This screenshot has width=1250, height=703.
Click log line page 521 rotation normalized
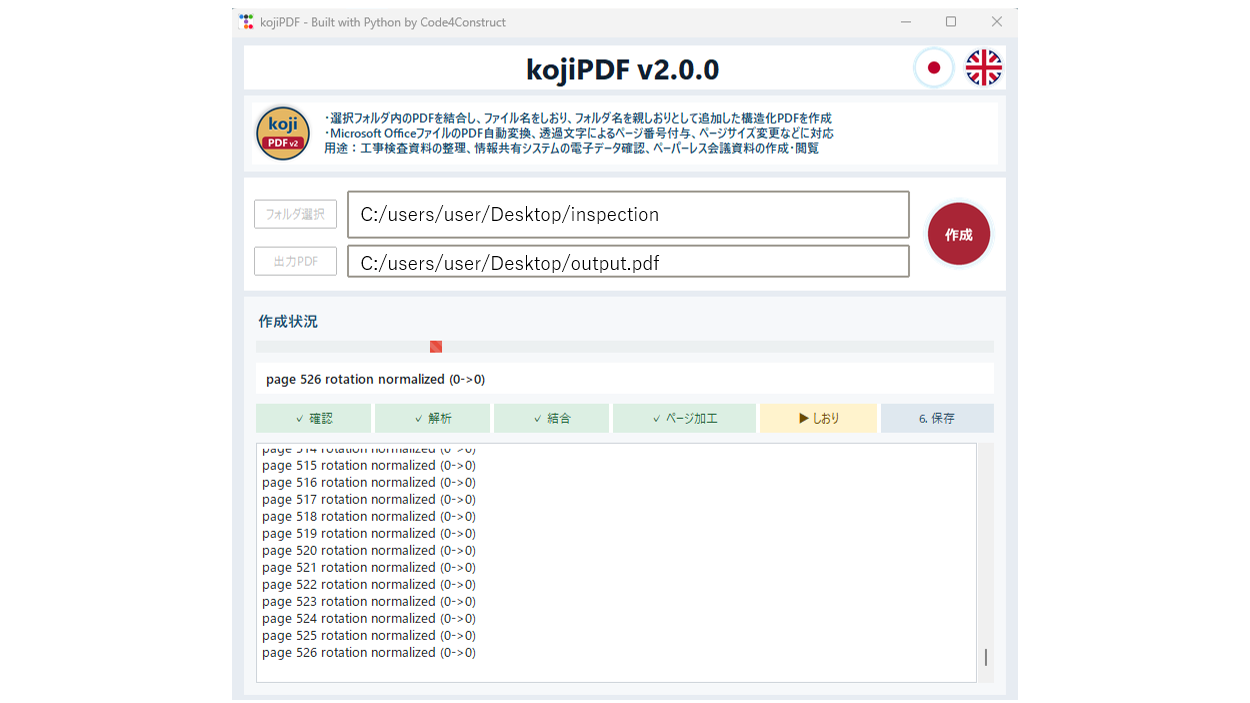(369, 567)
